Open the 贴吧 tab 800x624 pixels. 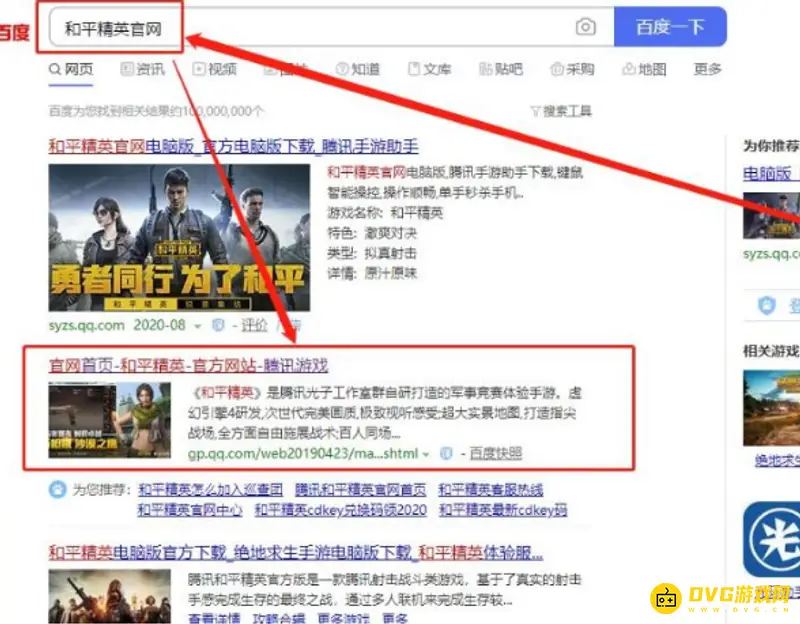501,69
